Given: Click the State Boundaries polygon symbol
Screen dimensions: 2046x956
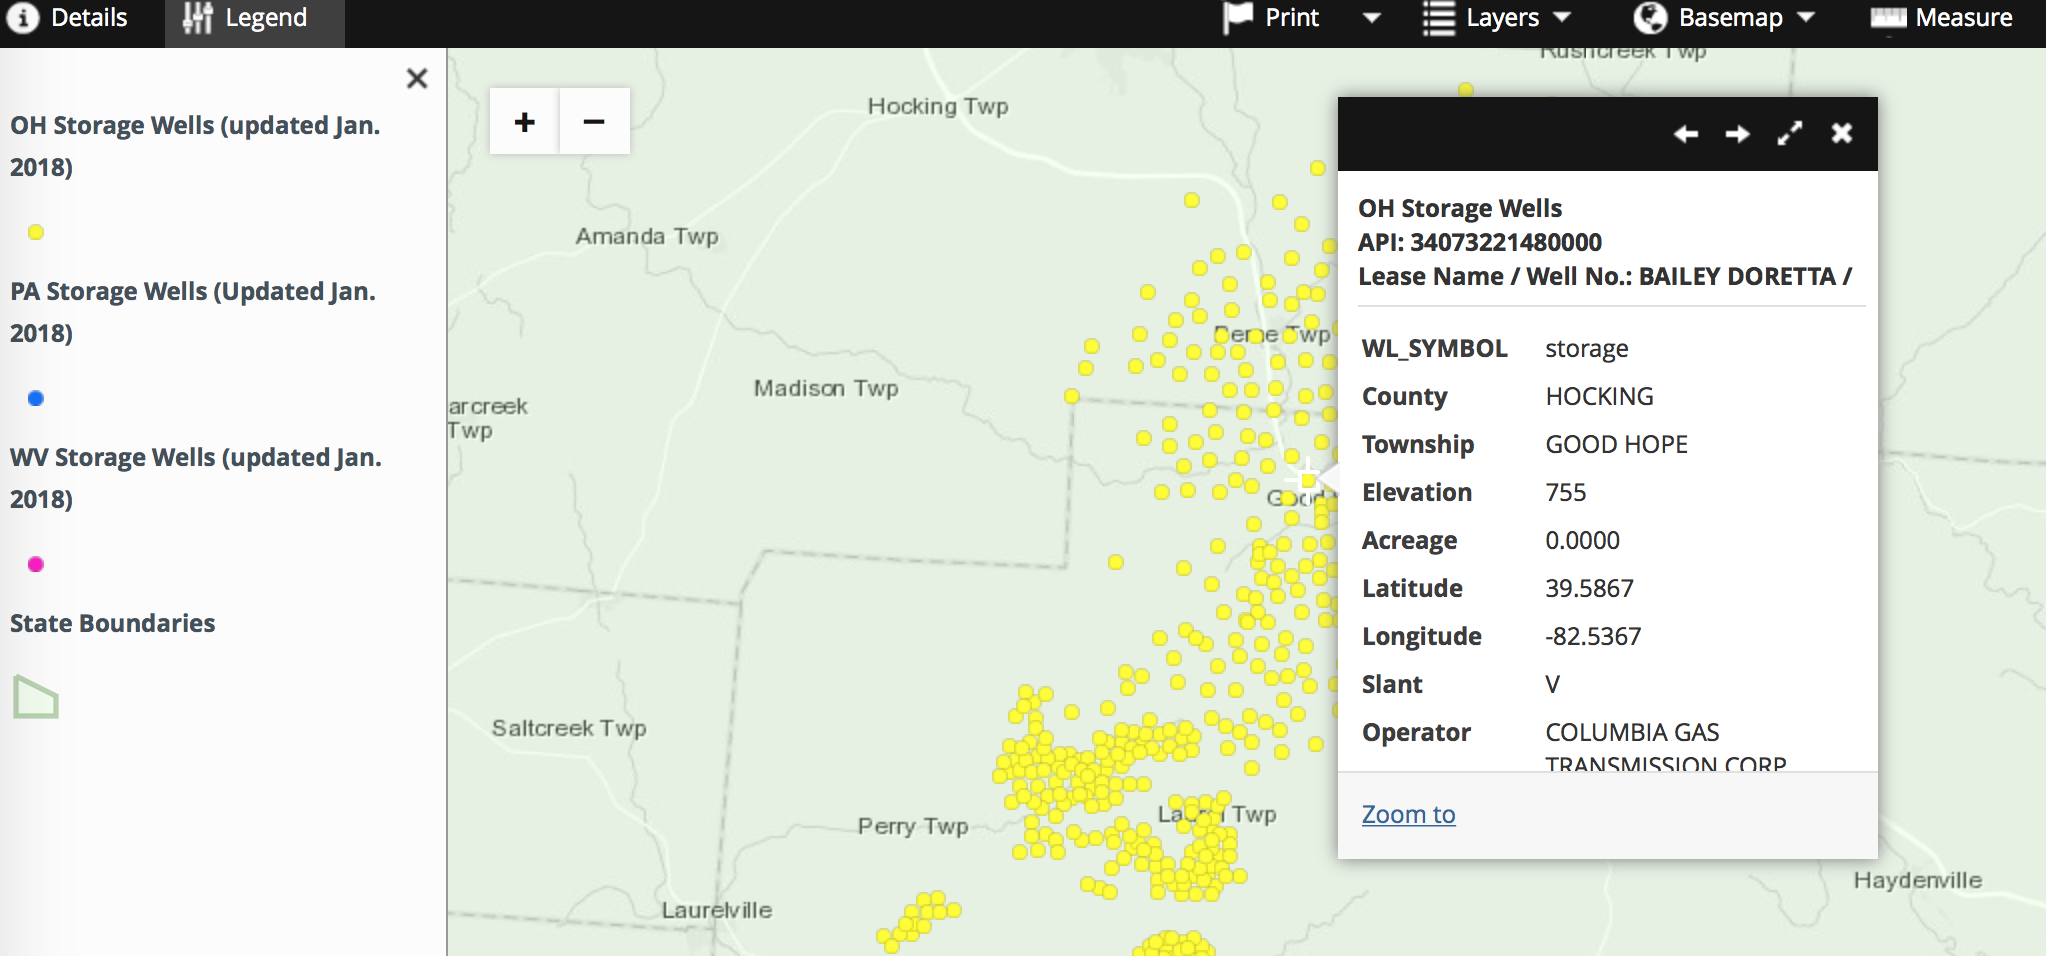Looking at the screenshot, I should click(x=36, y=697).
